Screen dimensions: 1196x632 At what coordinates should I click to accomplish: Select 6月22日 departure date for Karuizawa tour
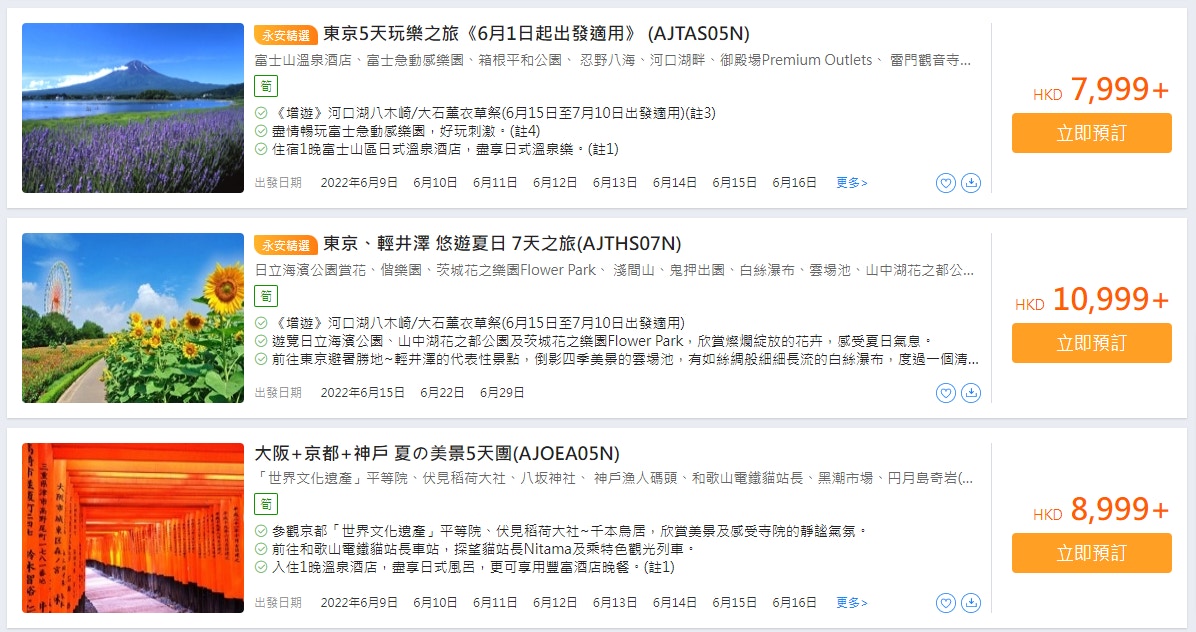tap(442, 393)
